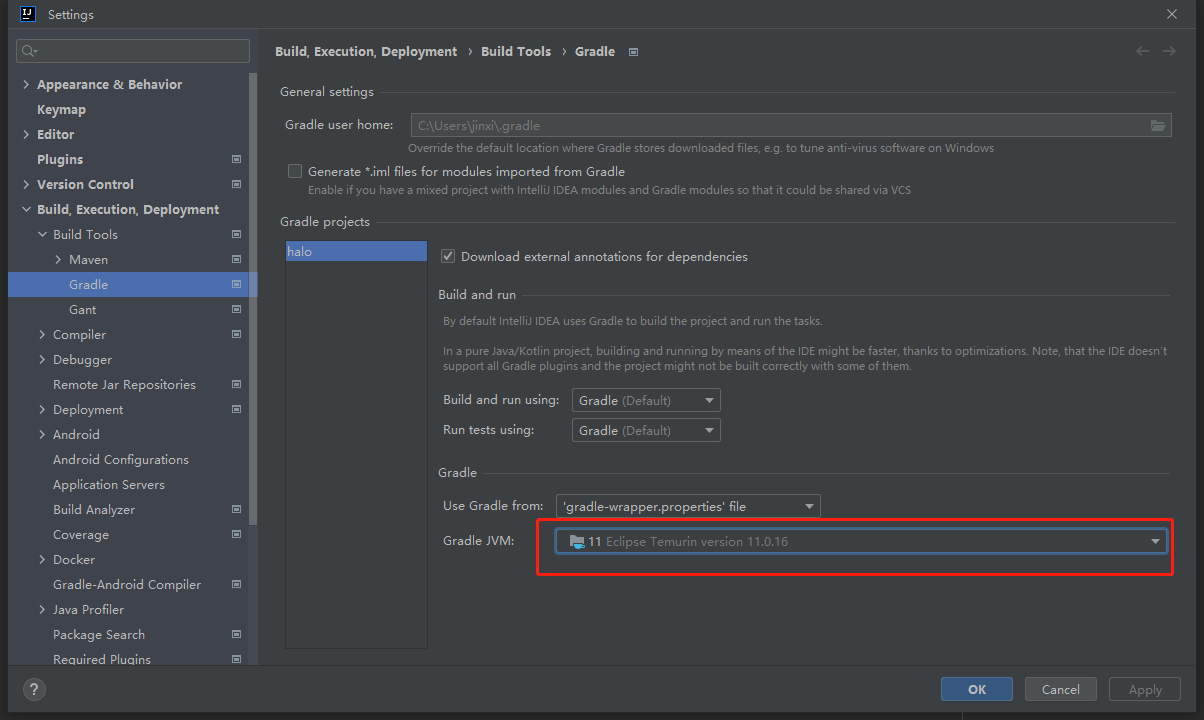Screen dimensions: 1204x720
Task: Open the Gradle JVM dropdown arrow
Action: (x=1155, y=541)
